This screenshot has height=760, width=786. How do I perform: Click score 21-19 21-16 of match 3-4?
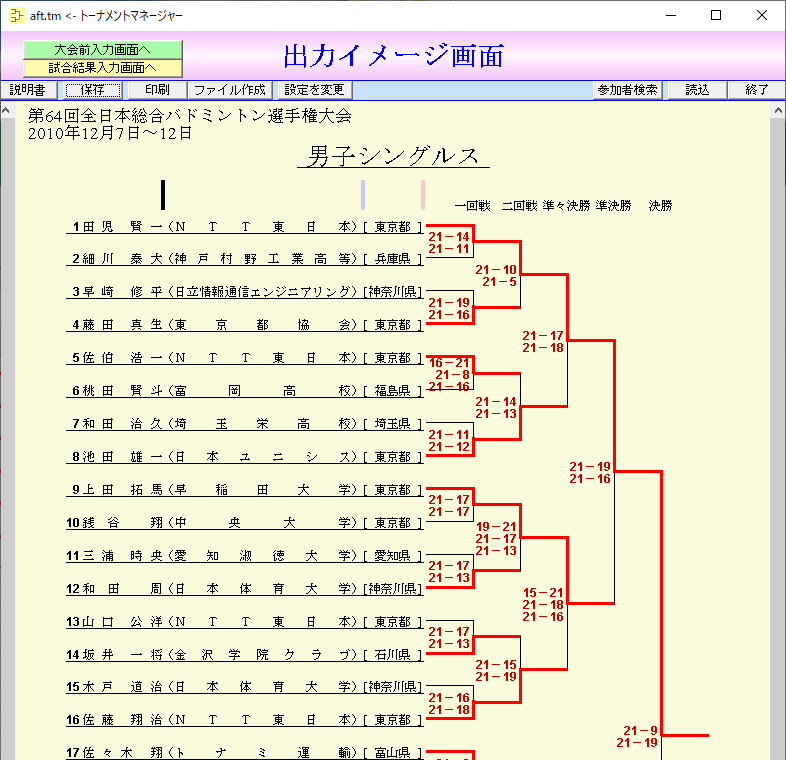pyautogui.click(x=449, y=309)
